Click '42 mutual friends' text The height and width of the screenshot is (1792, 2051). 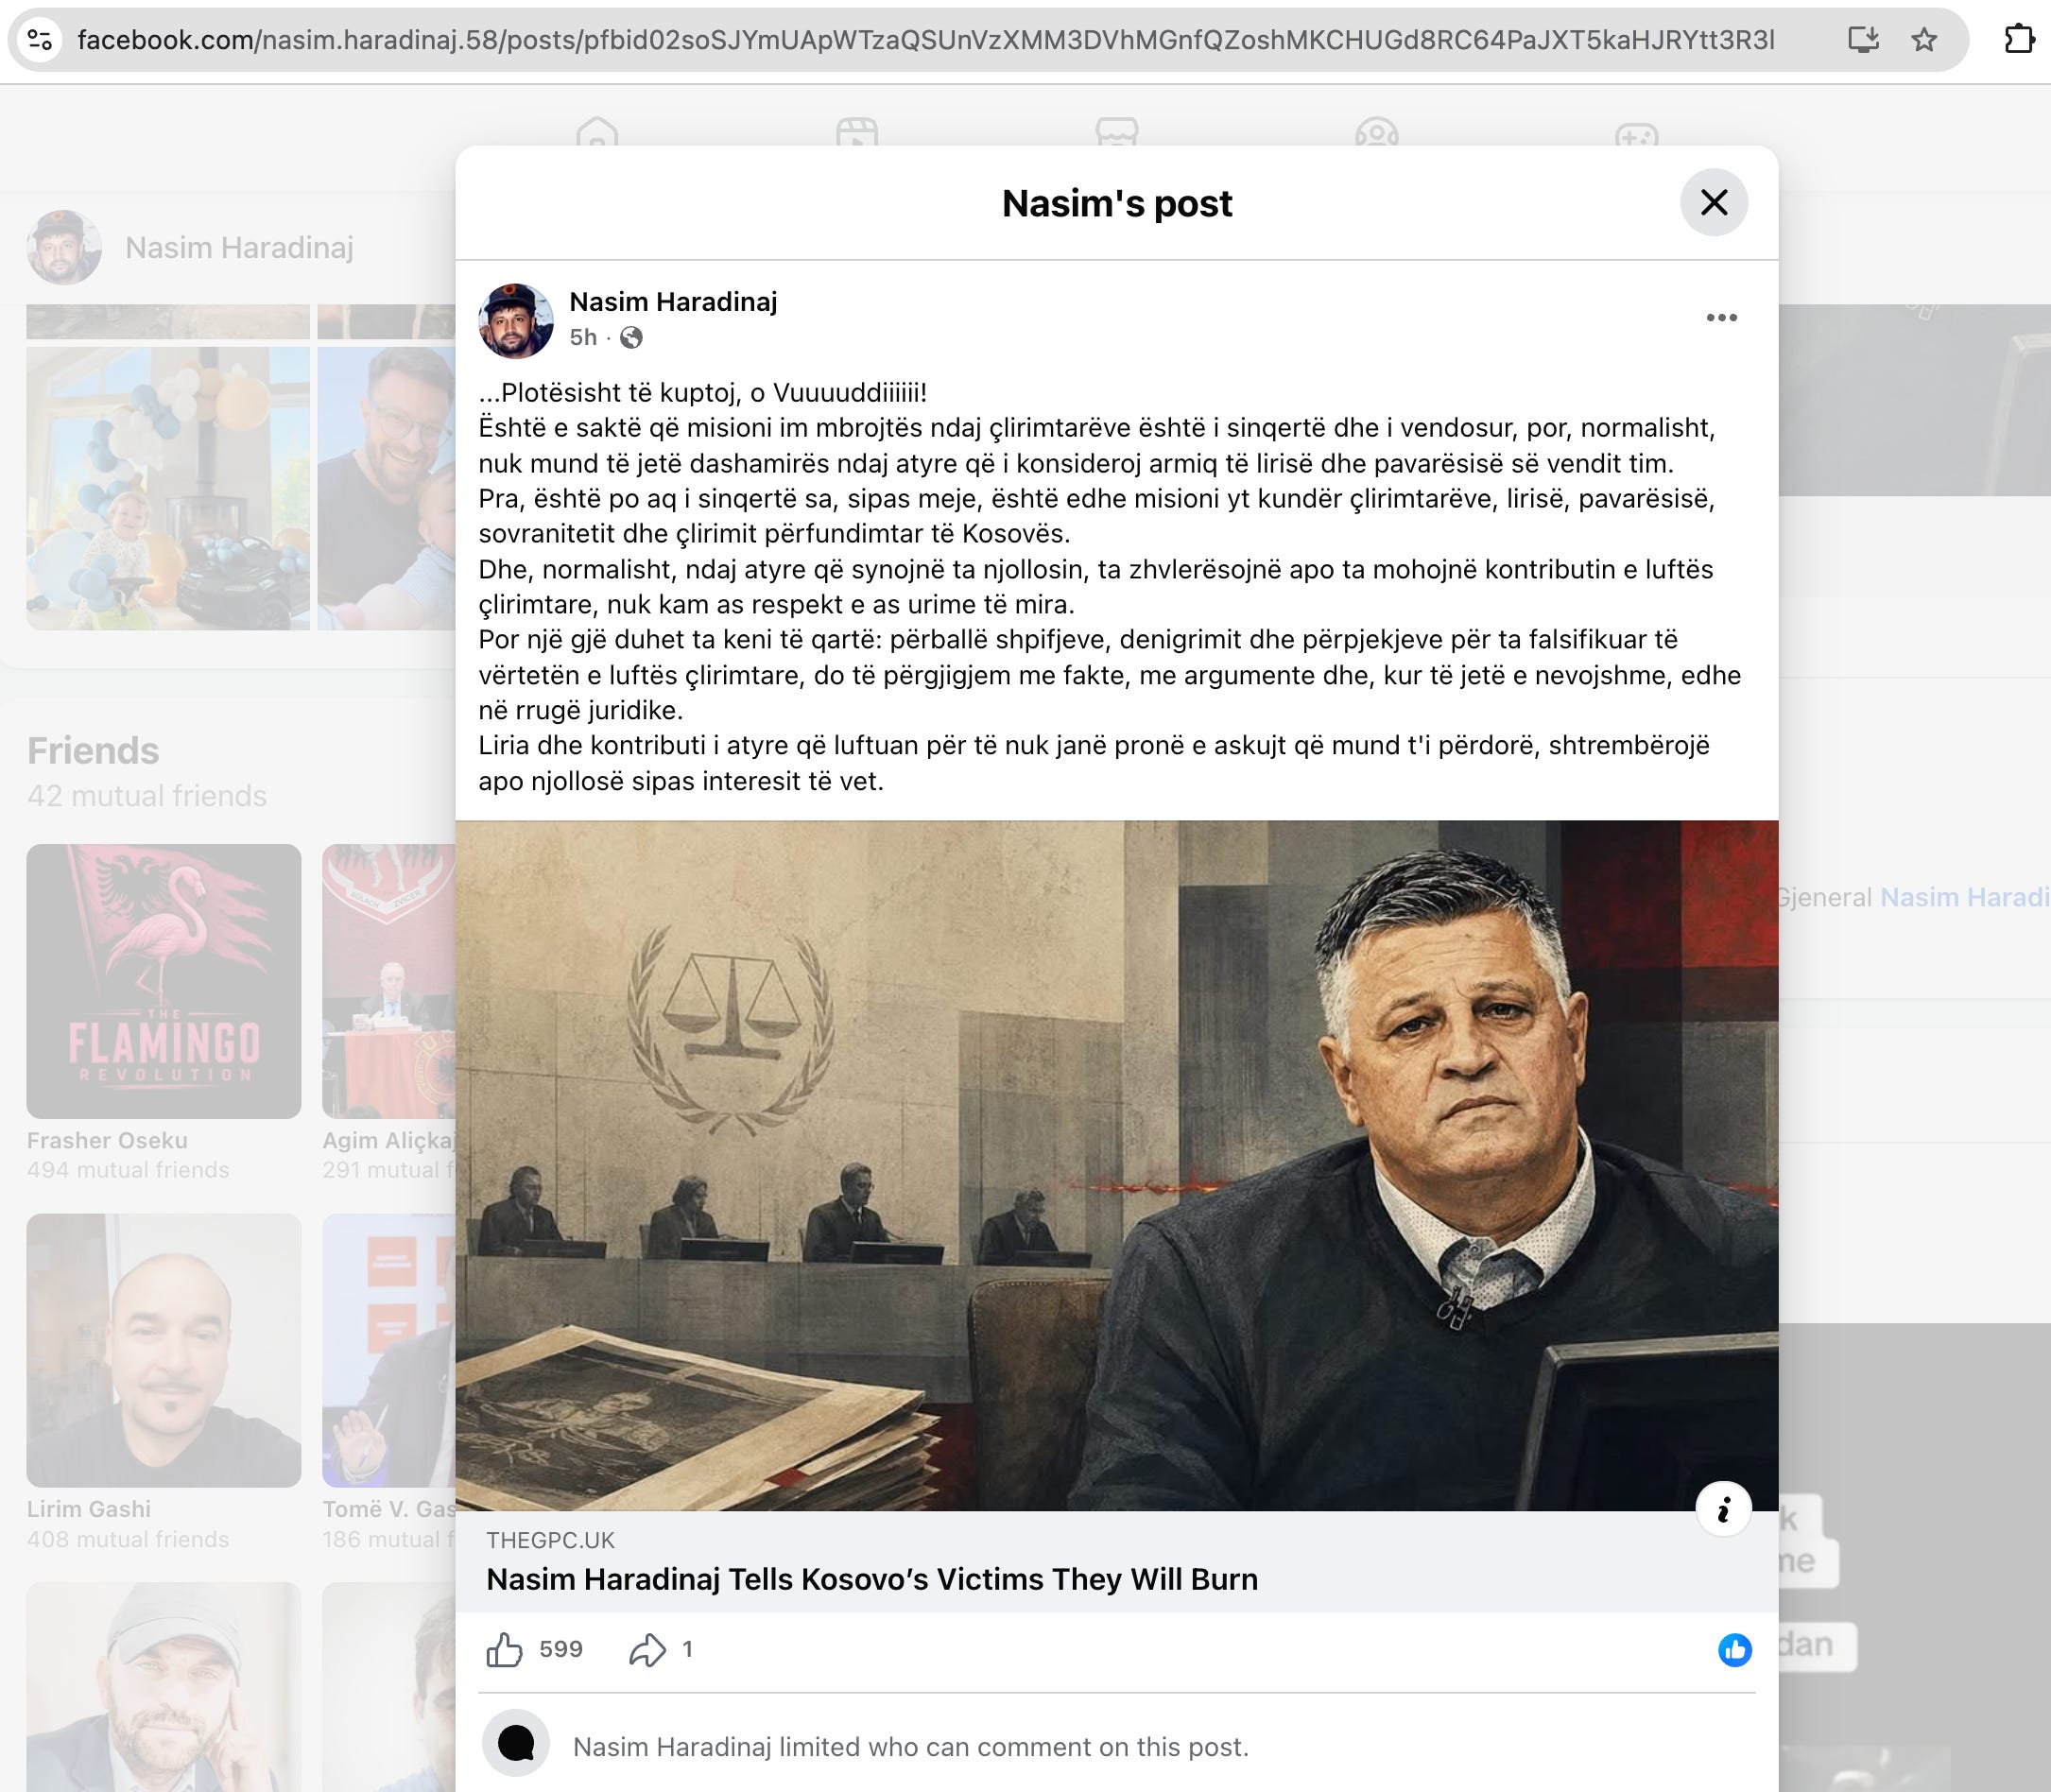147,796
